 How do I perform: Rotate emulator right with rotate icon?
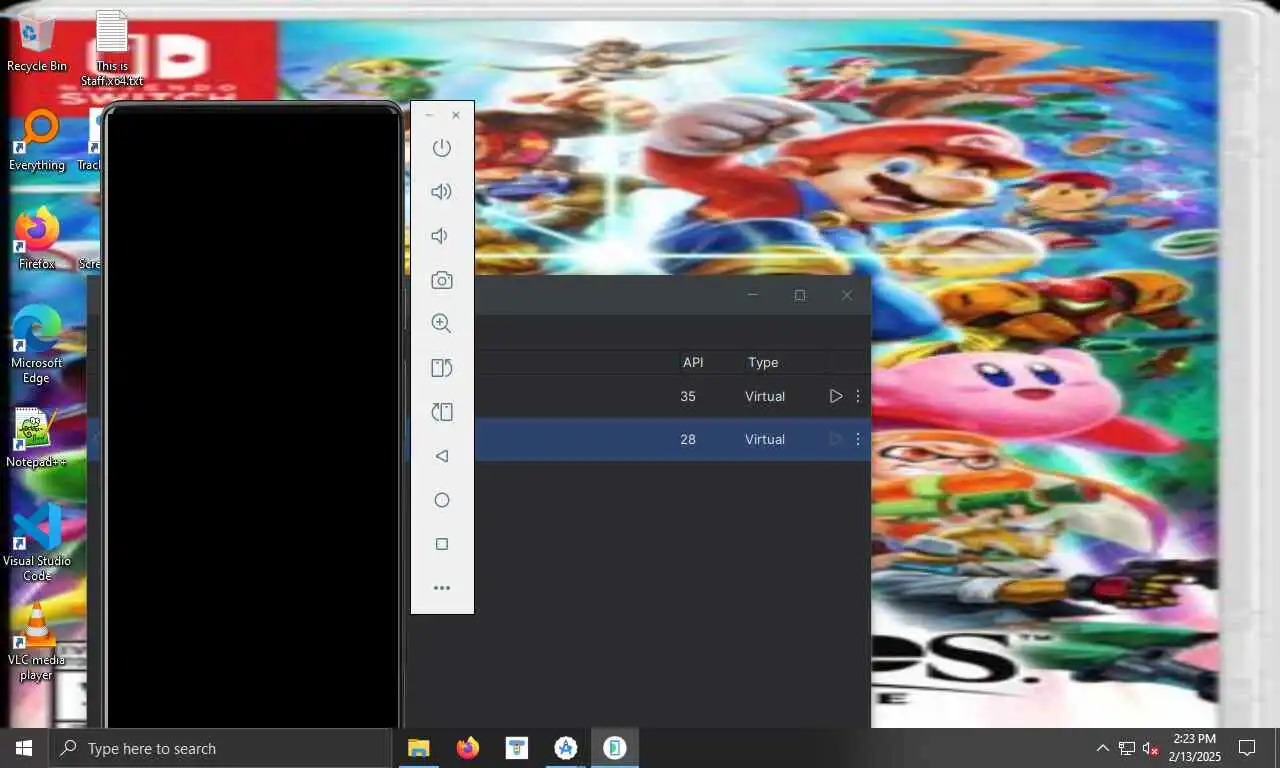(441, 412)
